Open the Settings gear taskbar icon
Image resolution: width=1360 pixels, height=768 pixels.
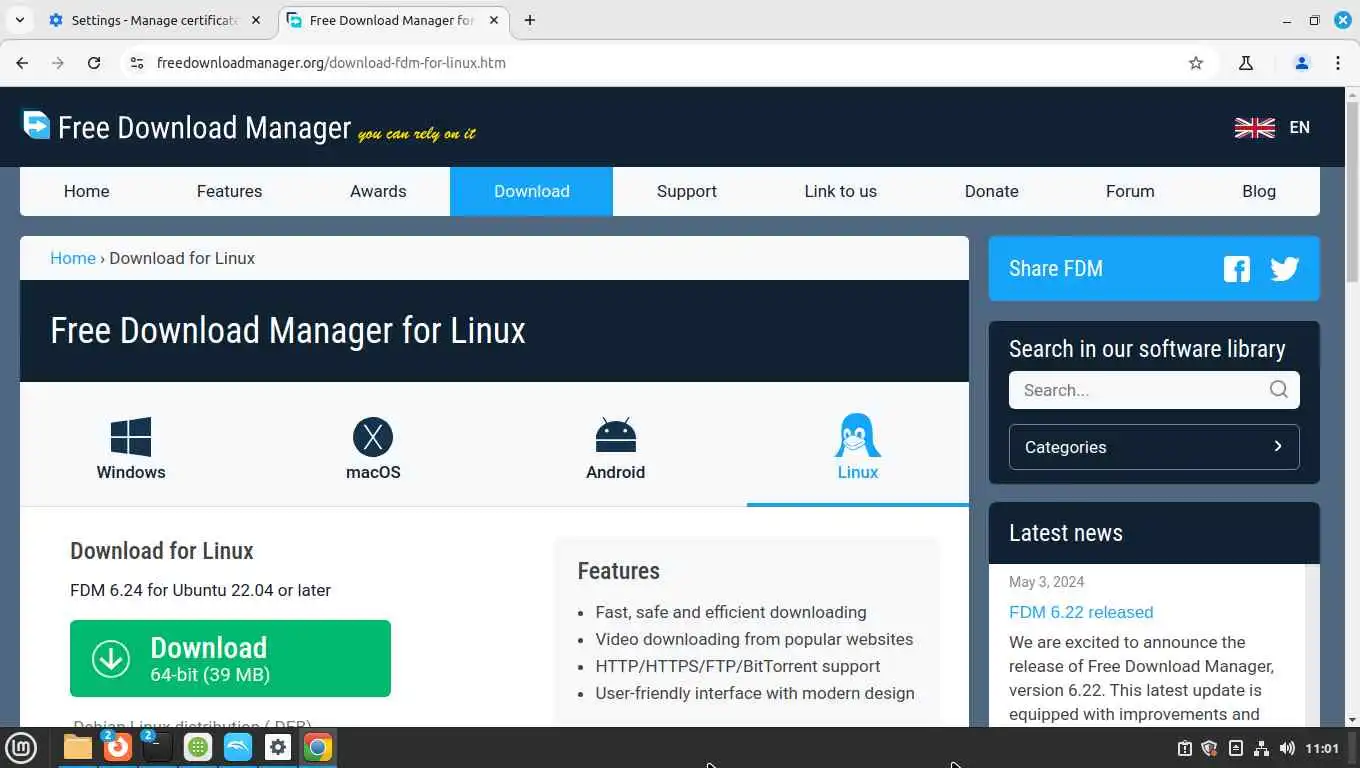click(278, 747)
